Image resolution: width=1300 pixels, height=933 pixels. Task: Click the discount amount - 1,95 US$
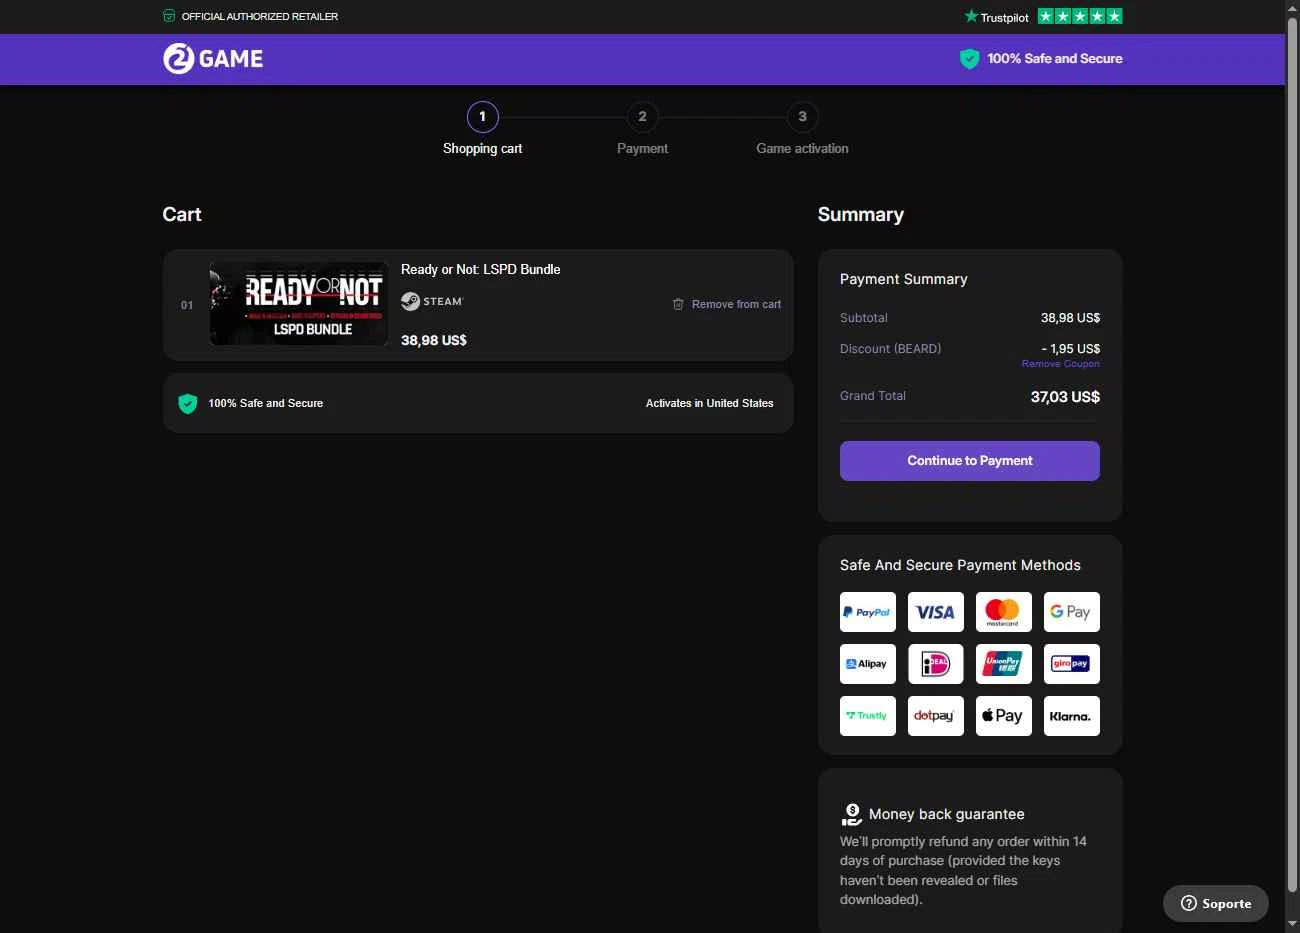coord(1070,349)
